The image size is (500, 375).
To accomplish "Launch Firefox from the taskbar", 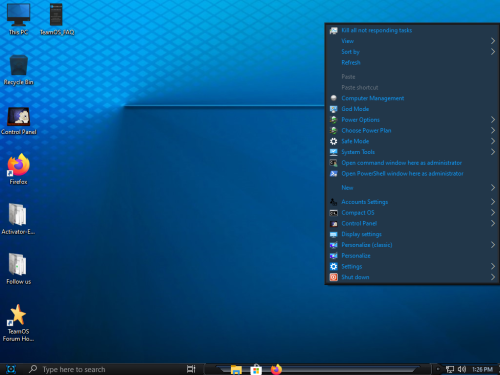I will coord(276,369).
